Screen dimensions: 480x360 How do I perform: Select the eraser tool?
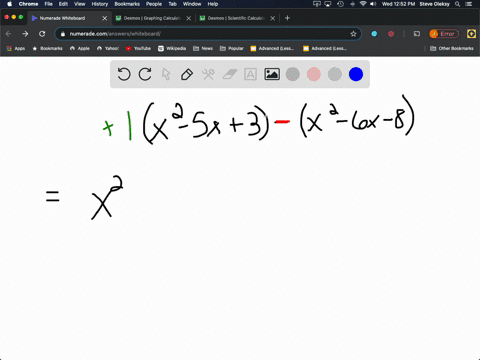coord(229,74)
